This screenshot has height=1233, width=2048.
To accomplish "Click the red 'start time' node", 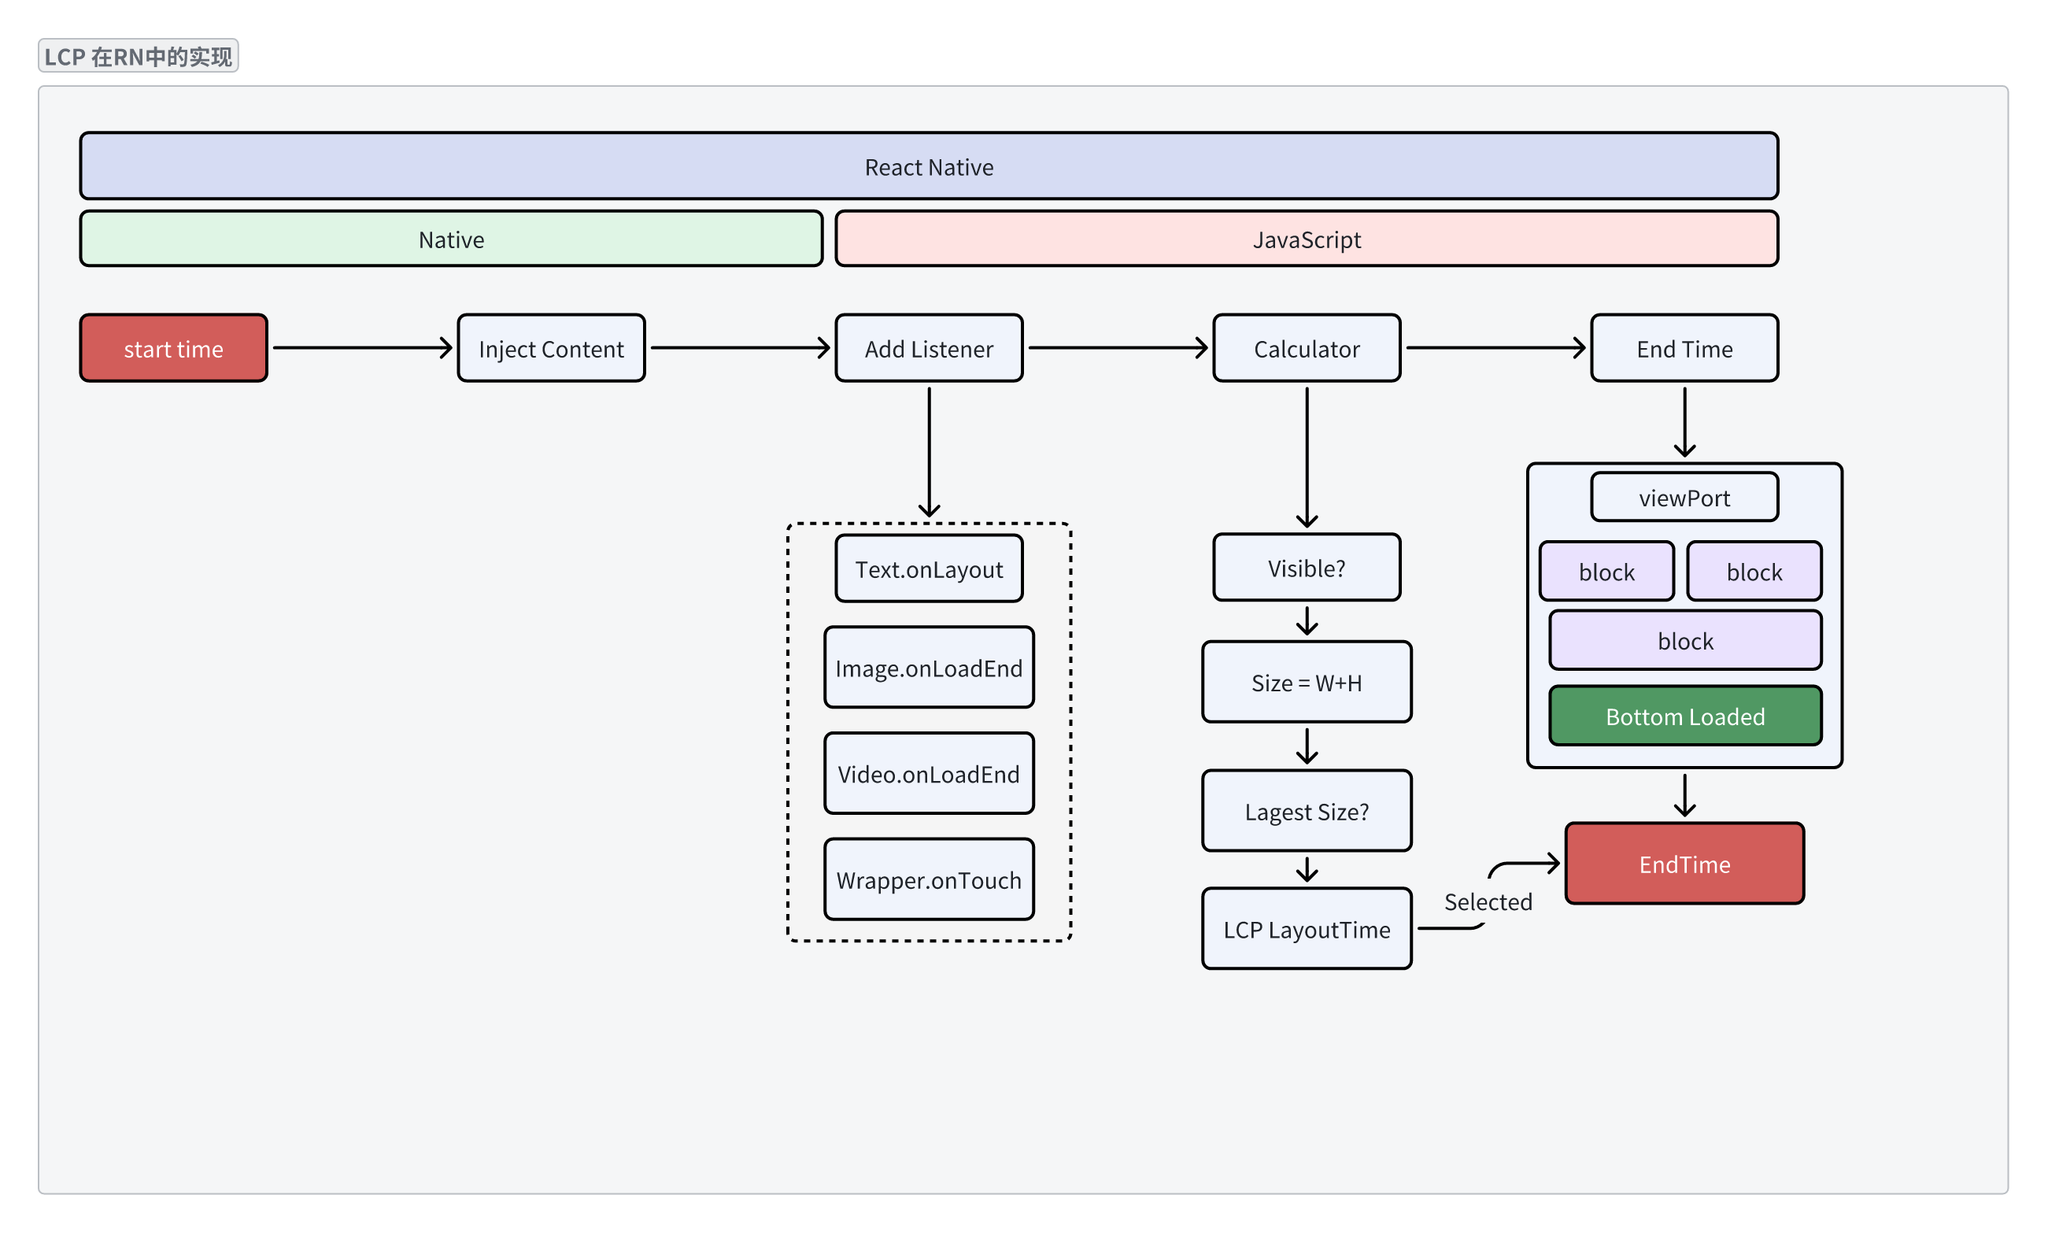I will click(x=174, y=348).
